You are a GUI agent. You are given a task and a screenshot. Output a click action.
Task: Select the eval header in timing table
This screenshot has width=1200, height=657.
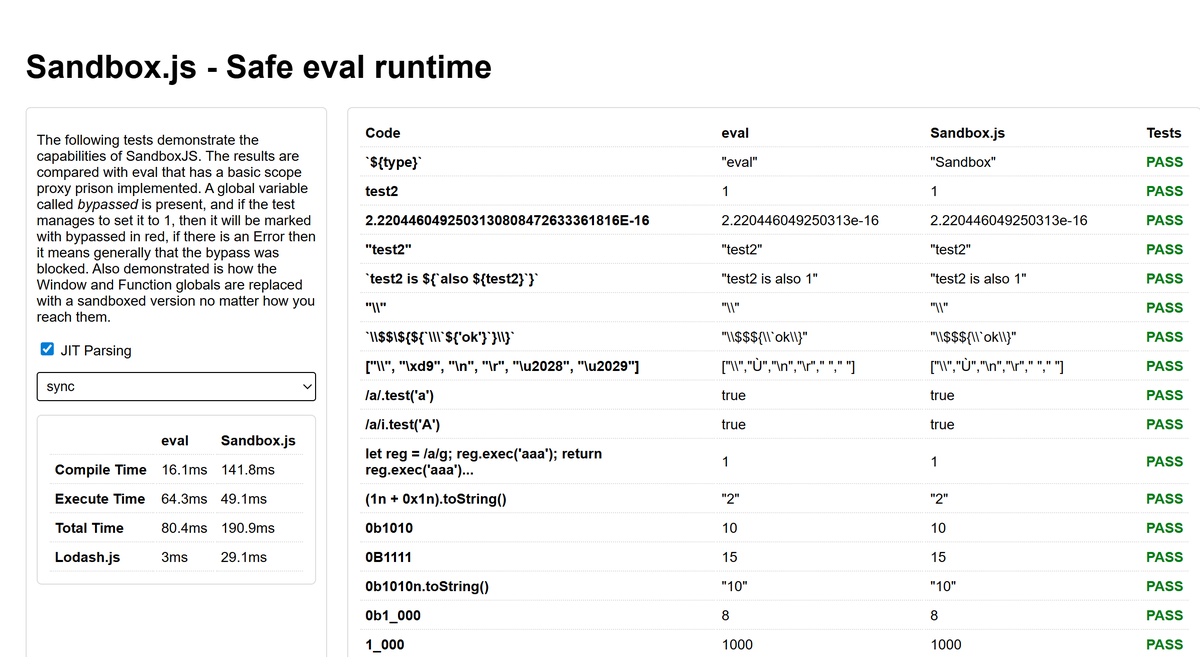175,440
